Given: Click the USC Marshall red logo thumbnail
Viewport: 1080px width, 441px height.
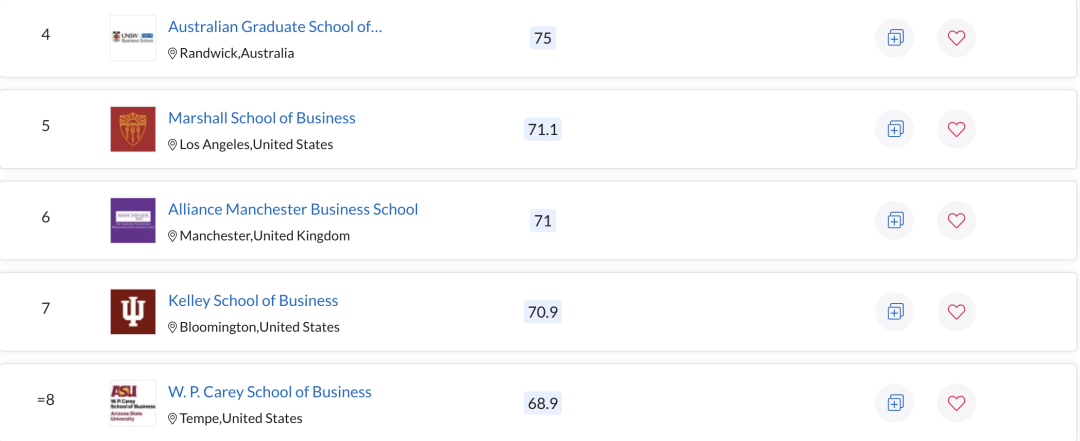Looking at the screenshot, I should coord(133,129).
